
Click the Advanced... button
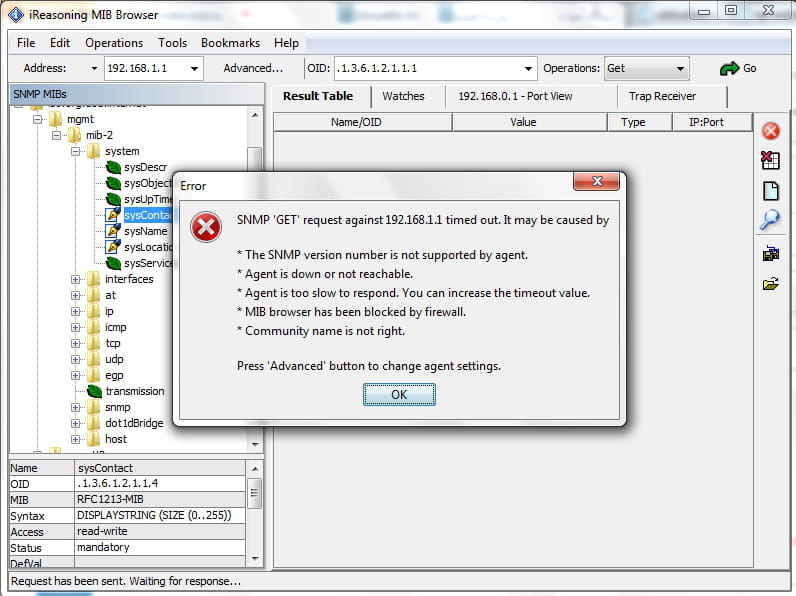[253, 69]
